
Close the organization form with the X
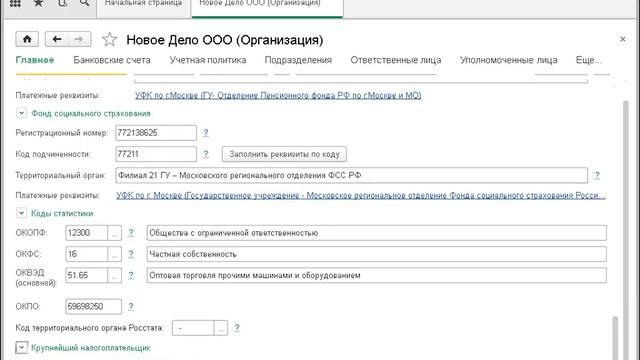(x=622, y=39)
